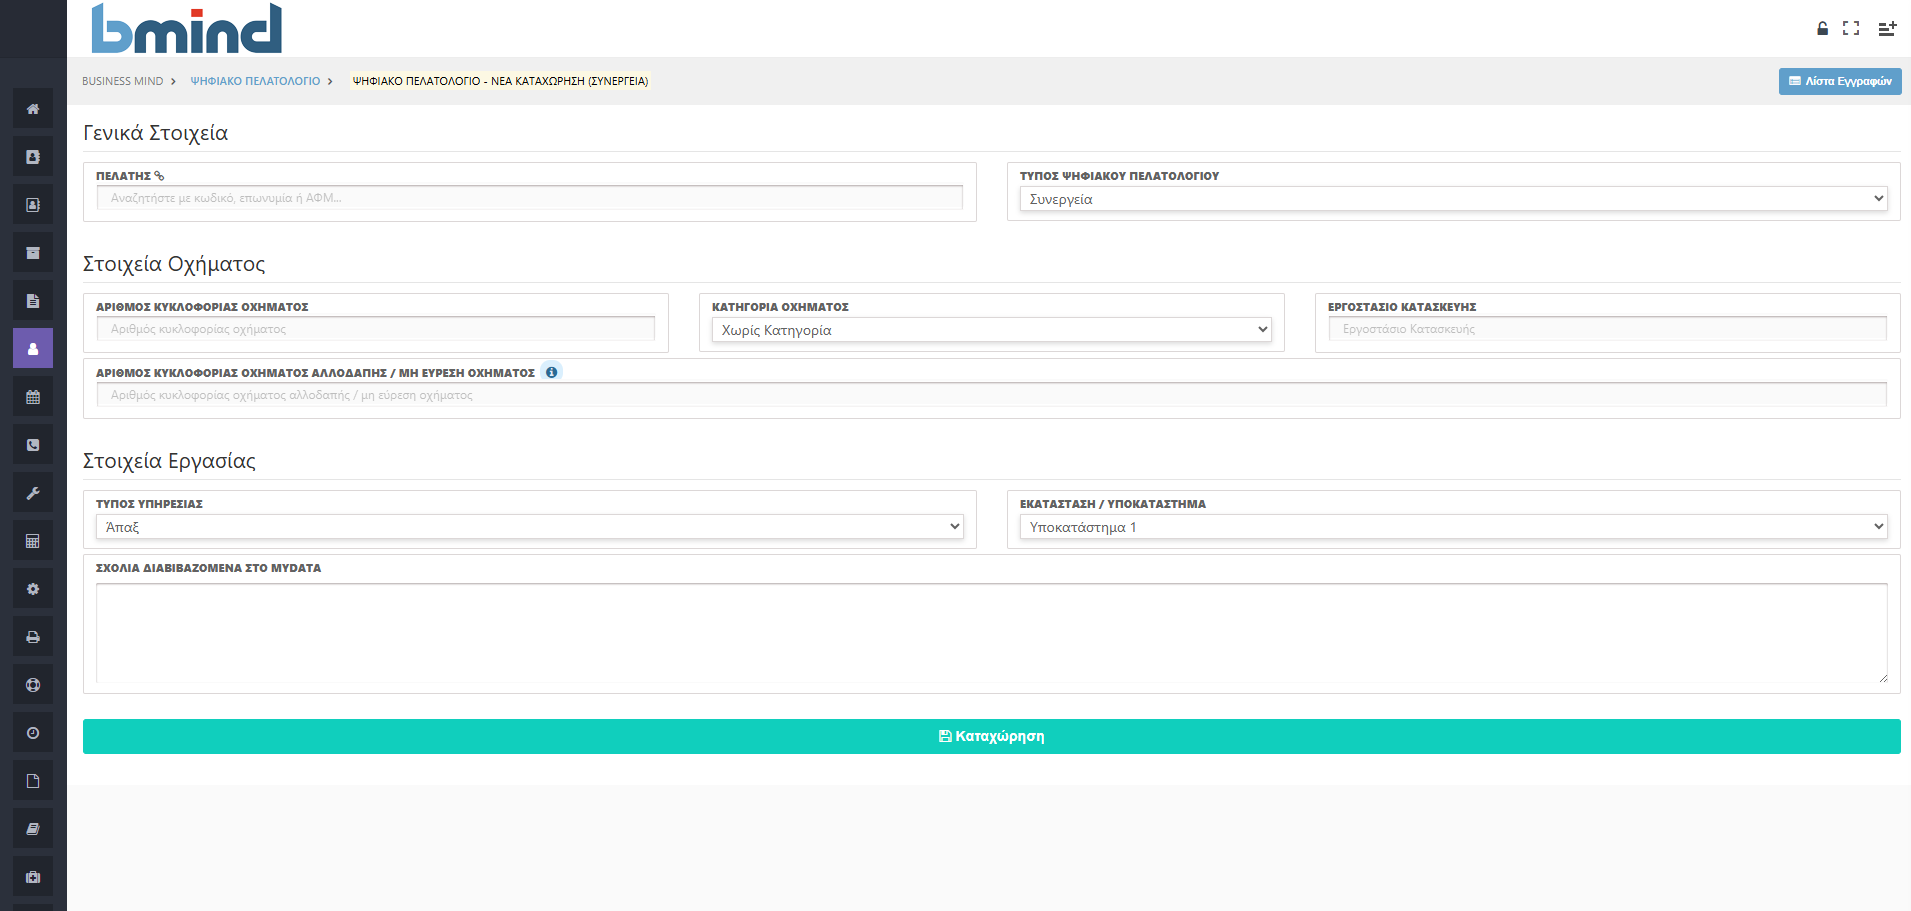1911x911 pixels.
Task: Open the home icon in sidebar
Action: point(33,109)
